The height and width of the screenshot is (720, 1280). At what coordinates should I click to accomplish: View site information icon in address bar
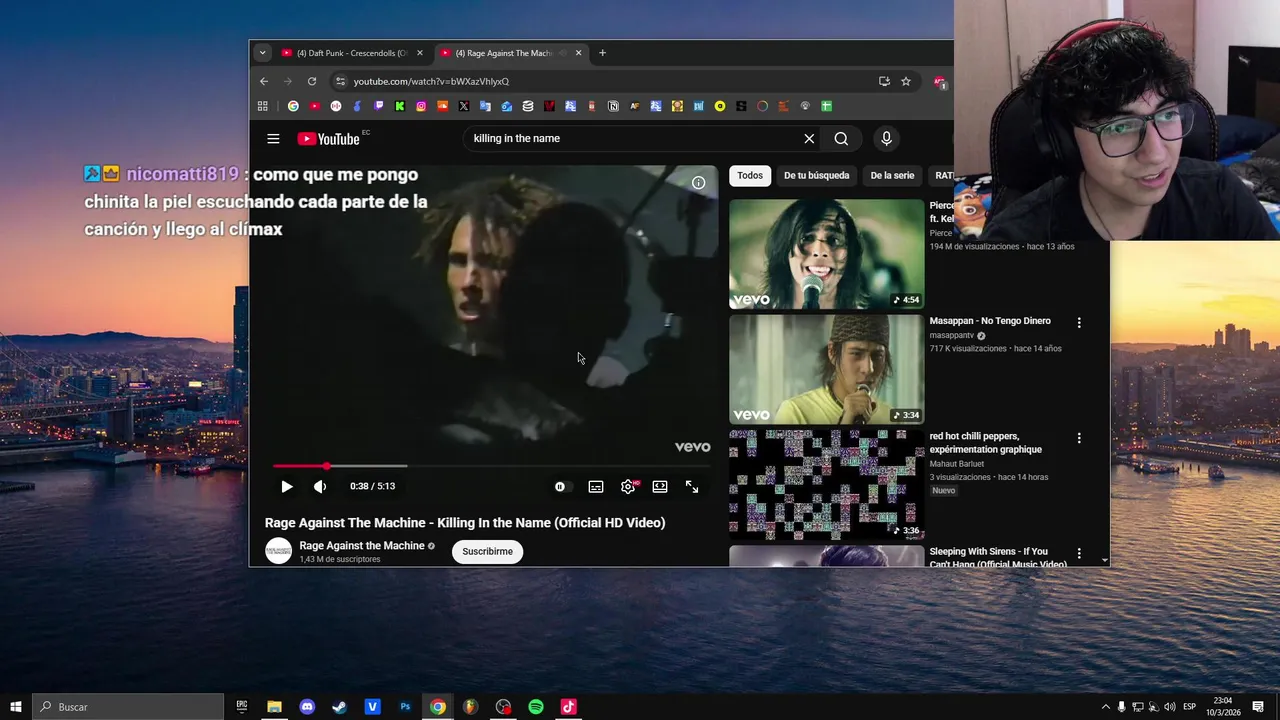(x=341, y=81)
